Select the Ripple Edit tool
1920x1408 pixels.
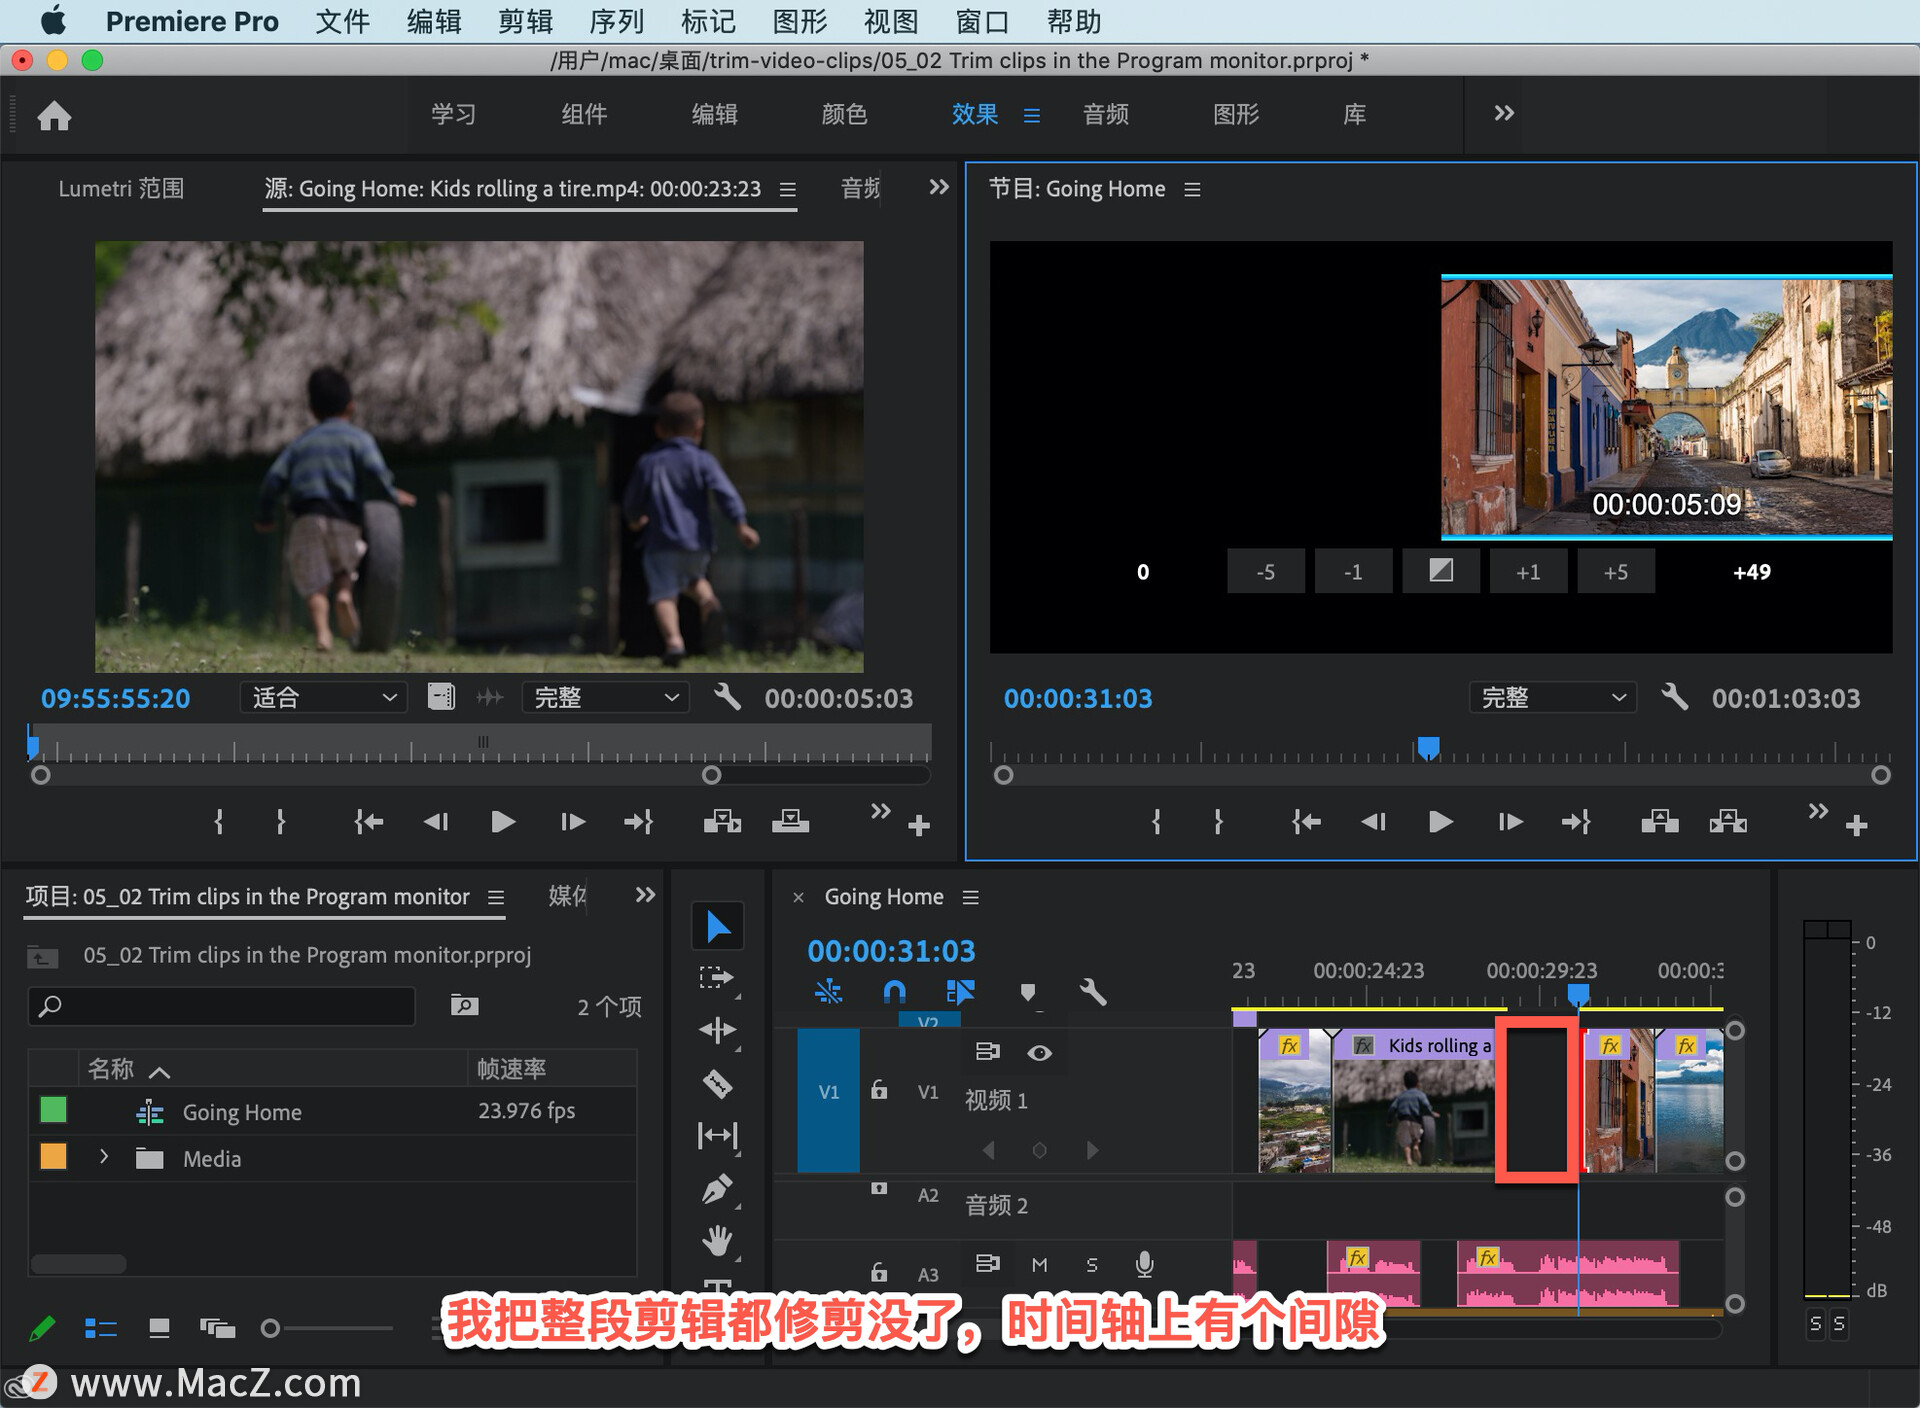(717, 1030)
